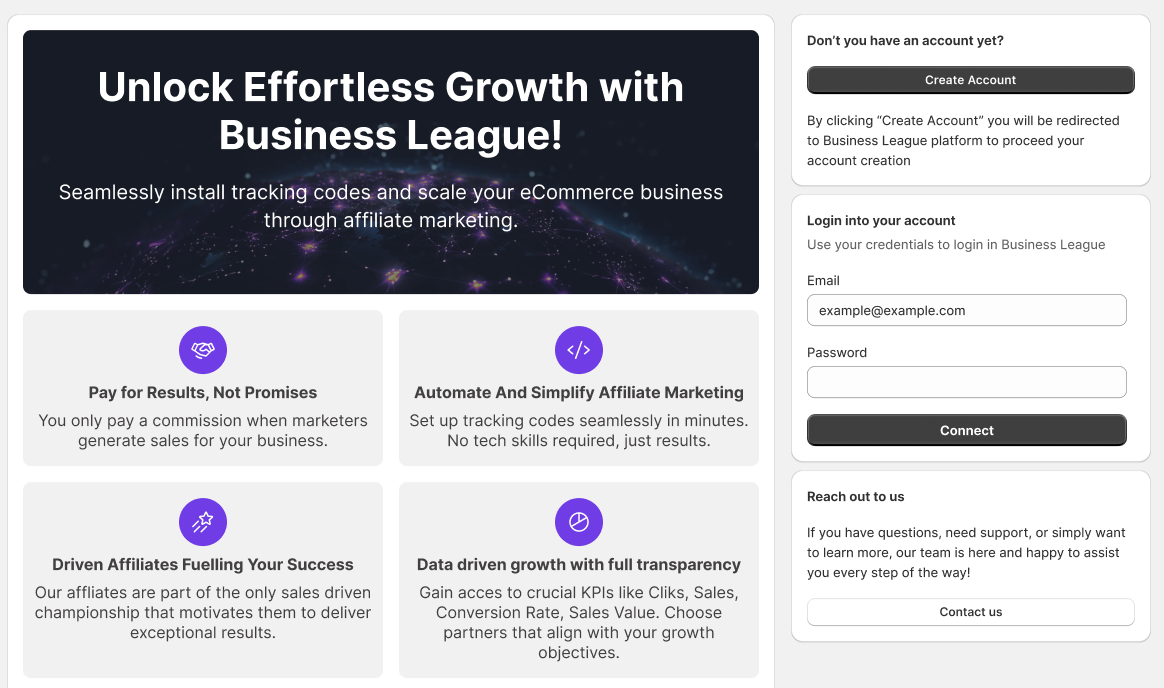Click the Email input field
The height and width of the screenshot is (688, 1164).
pos(966,310)
